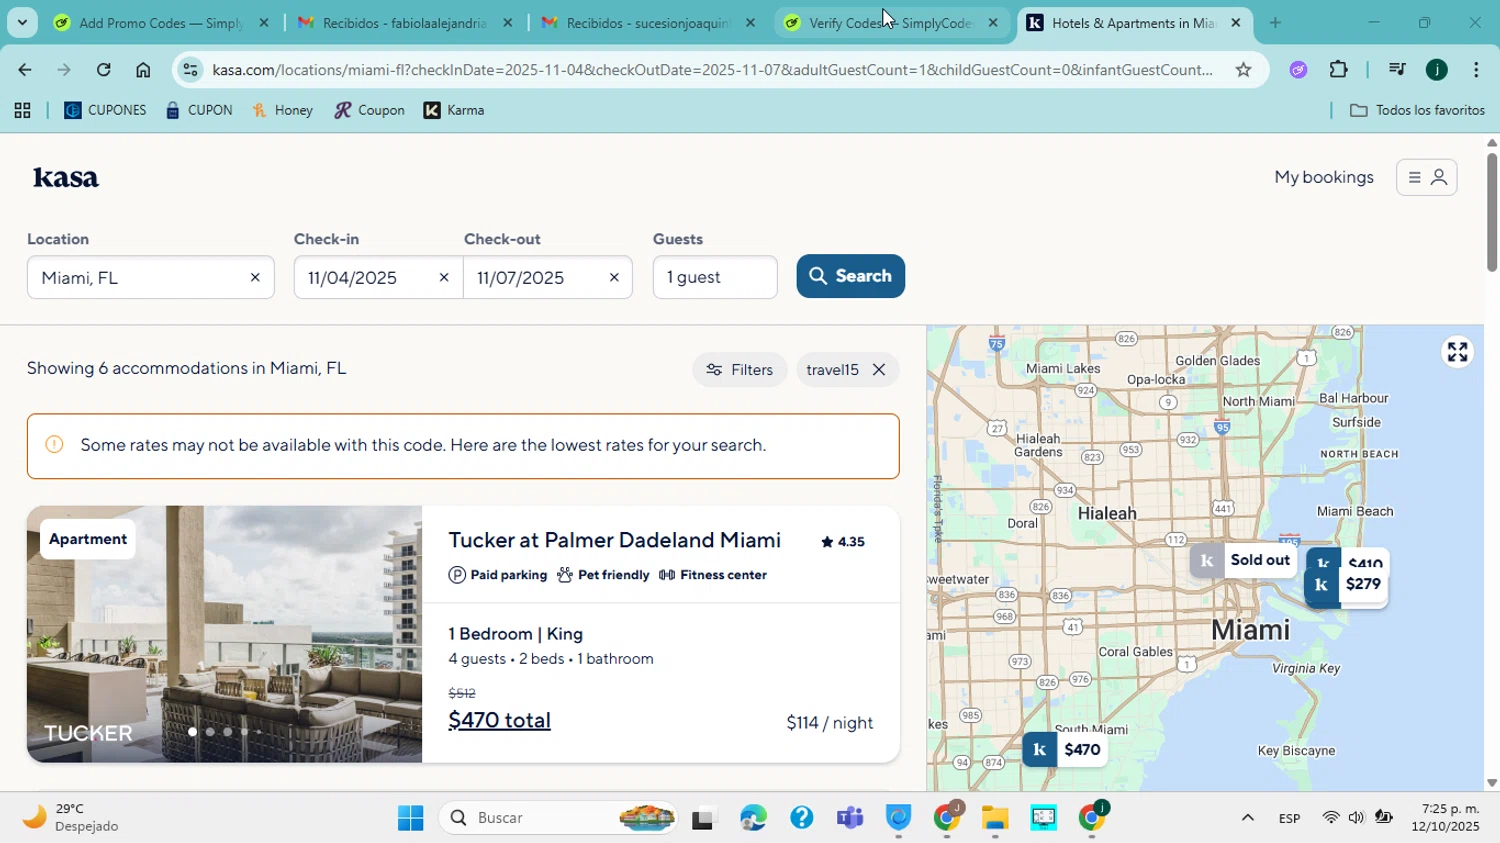Screen dimensions: 1500x843
Task: Expand the tab search dropdown
Action: tap(22, 22)
